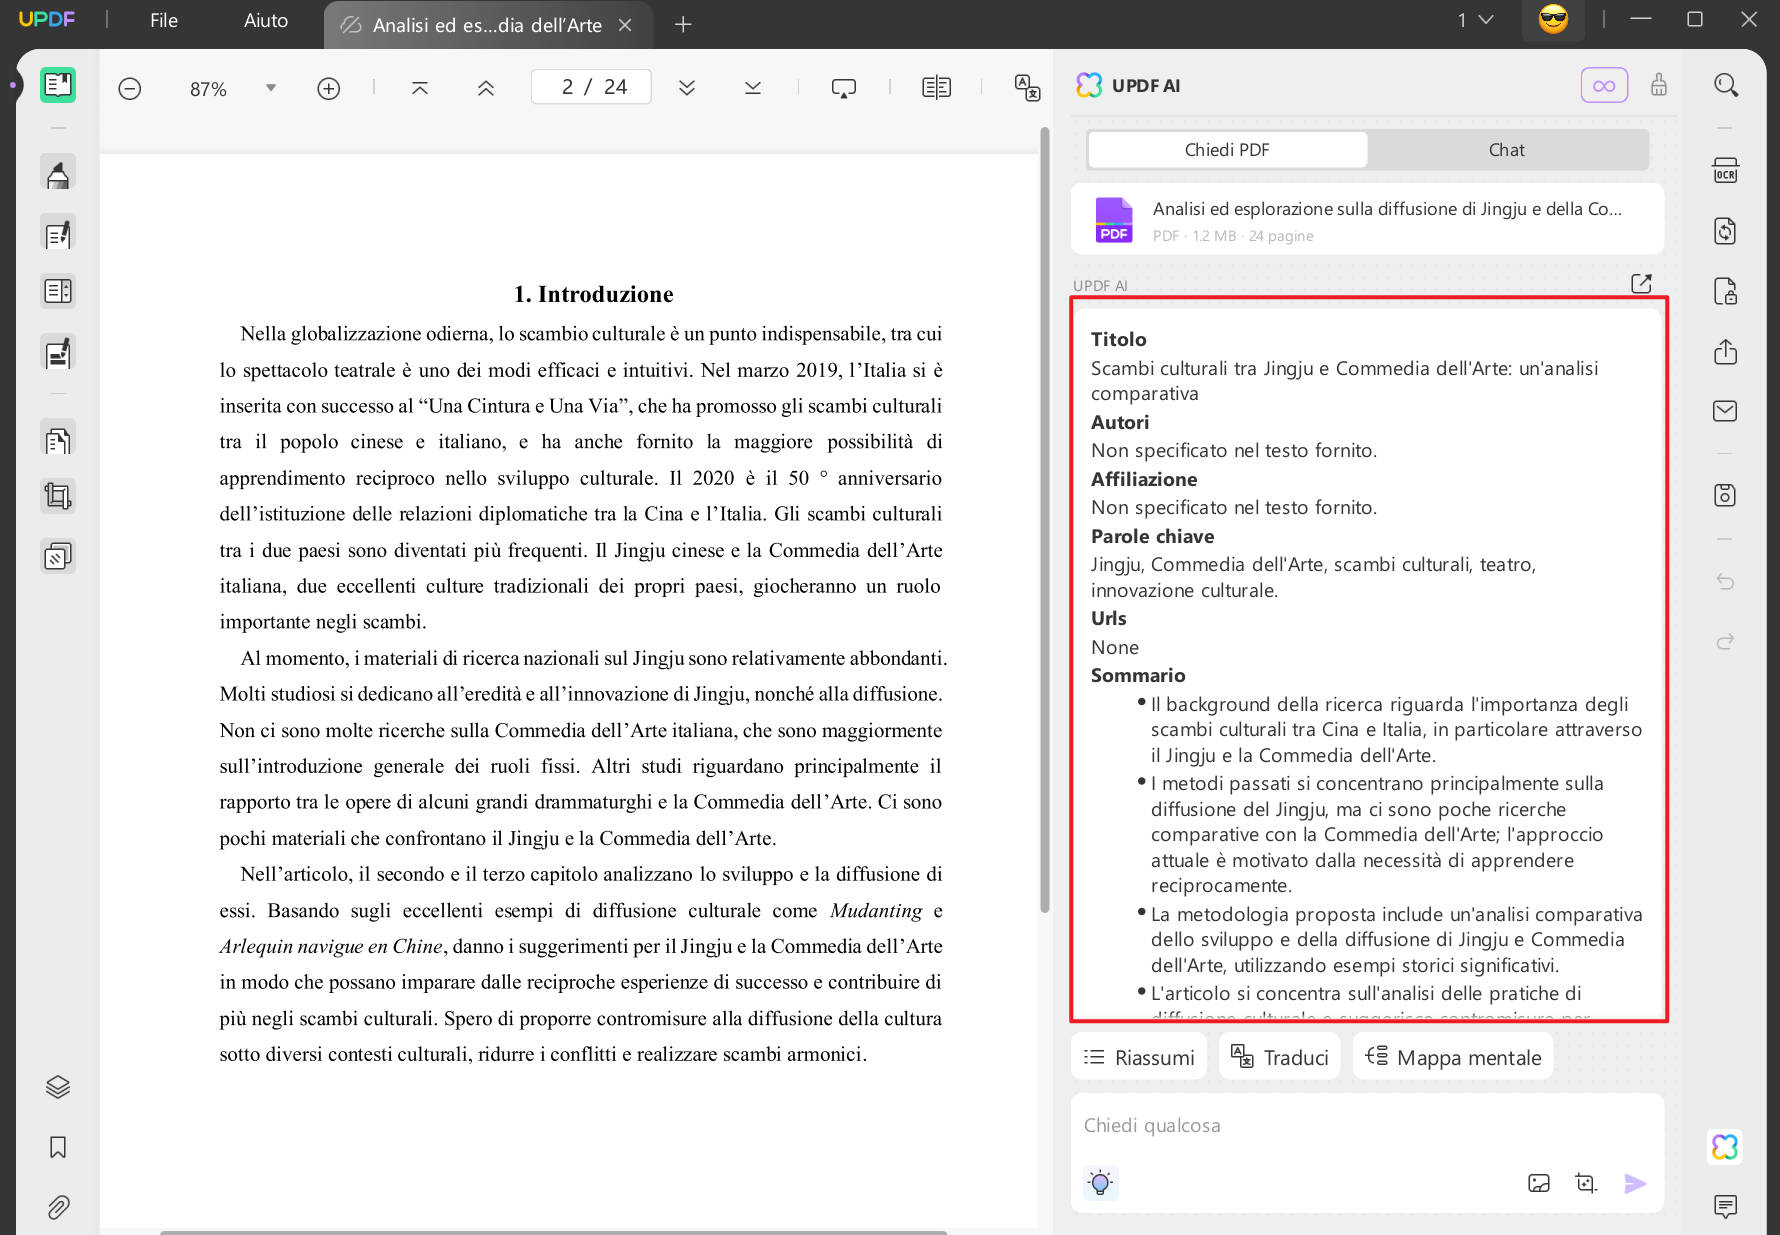1780x1235 pixels.
Task: Select the Crop Pages tool
Action: [x=58, y=496]
